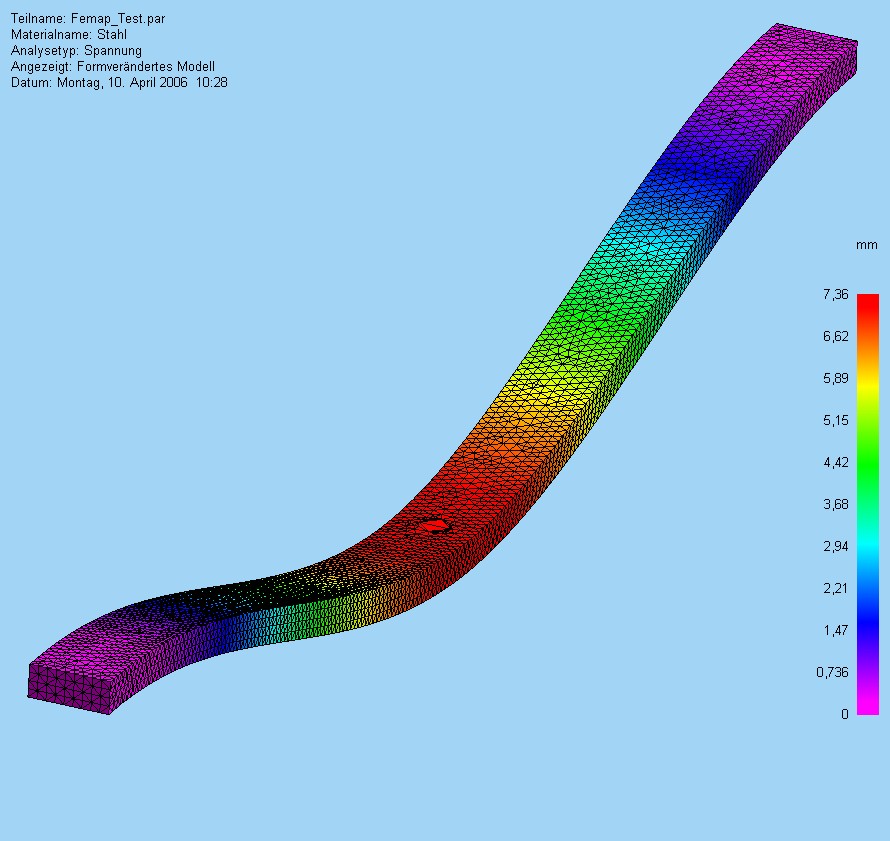Click the 'Datum: Montag, 10. April 2006' line
Screen dimensions: 890x841
119,82
